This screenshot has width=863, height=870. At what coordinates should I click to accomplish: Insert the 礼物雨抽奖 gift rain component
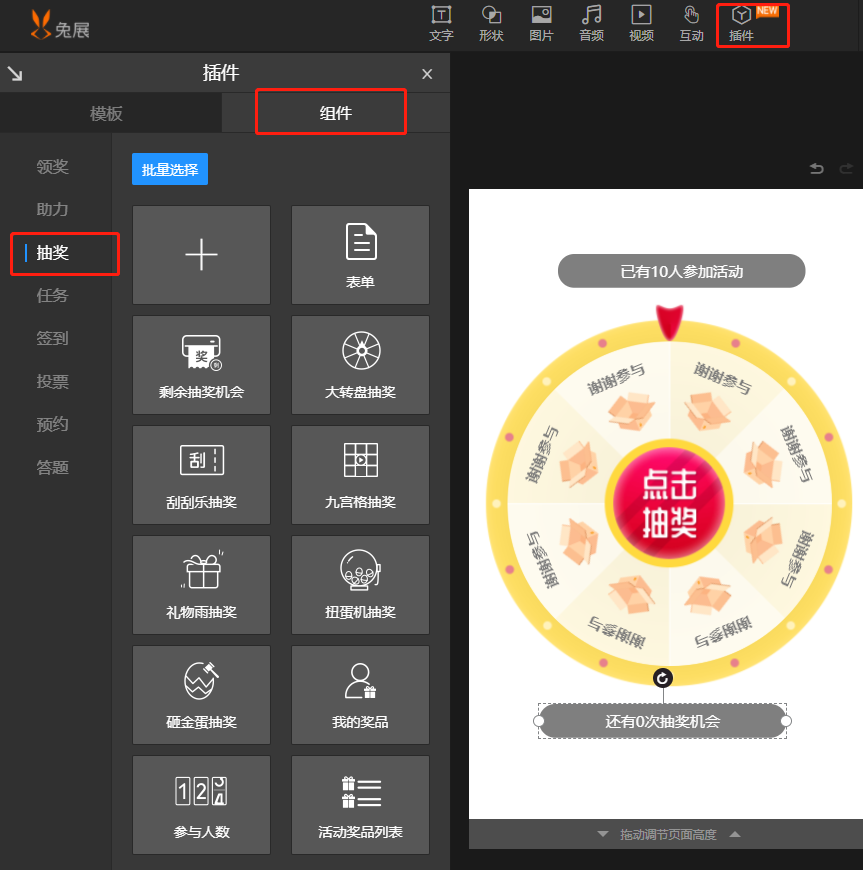[x=201, y=584]
